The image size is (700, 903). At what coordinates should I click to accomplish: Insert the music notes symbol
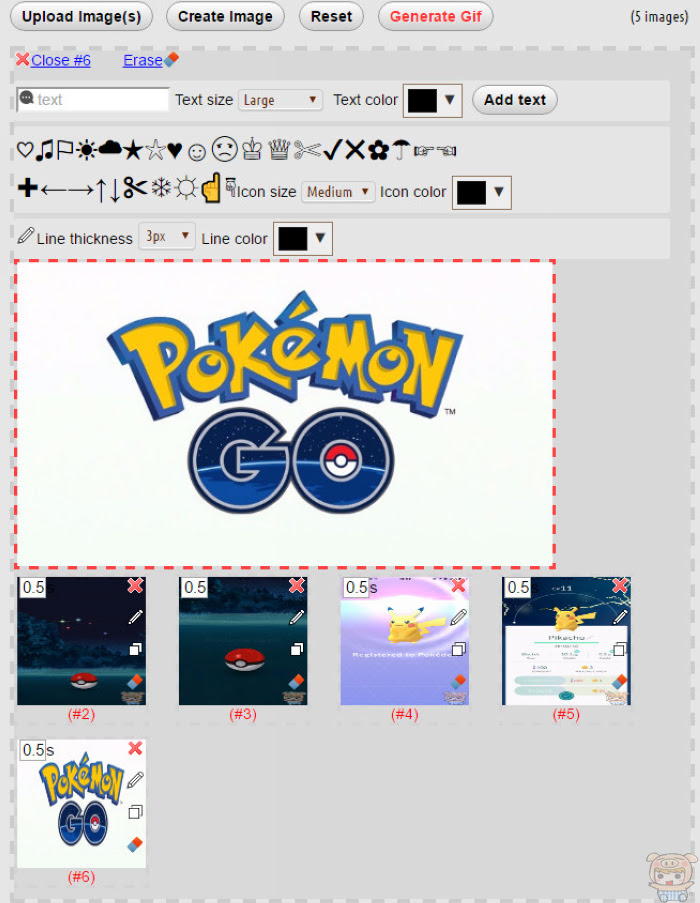44,150
